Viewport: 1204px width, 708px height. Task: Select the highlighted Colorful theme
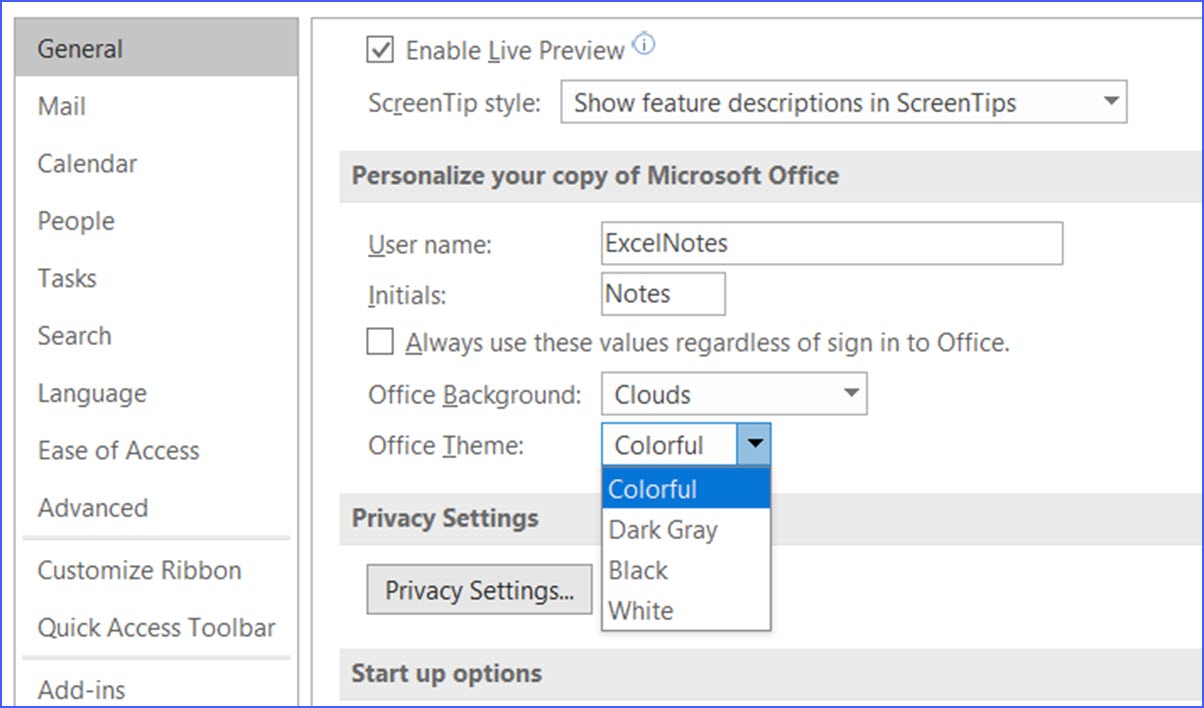tap(652, 489)
